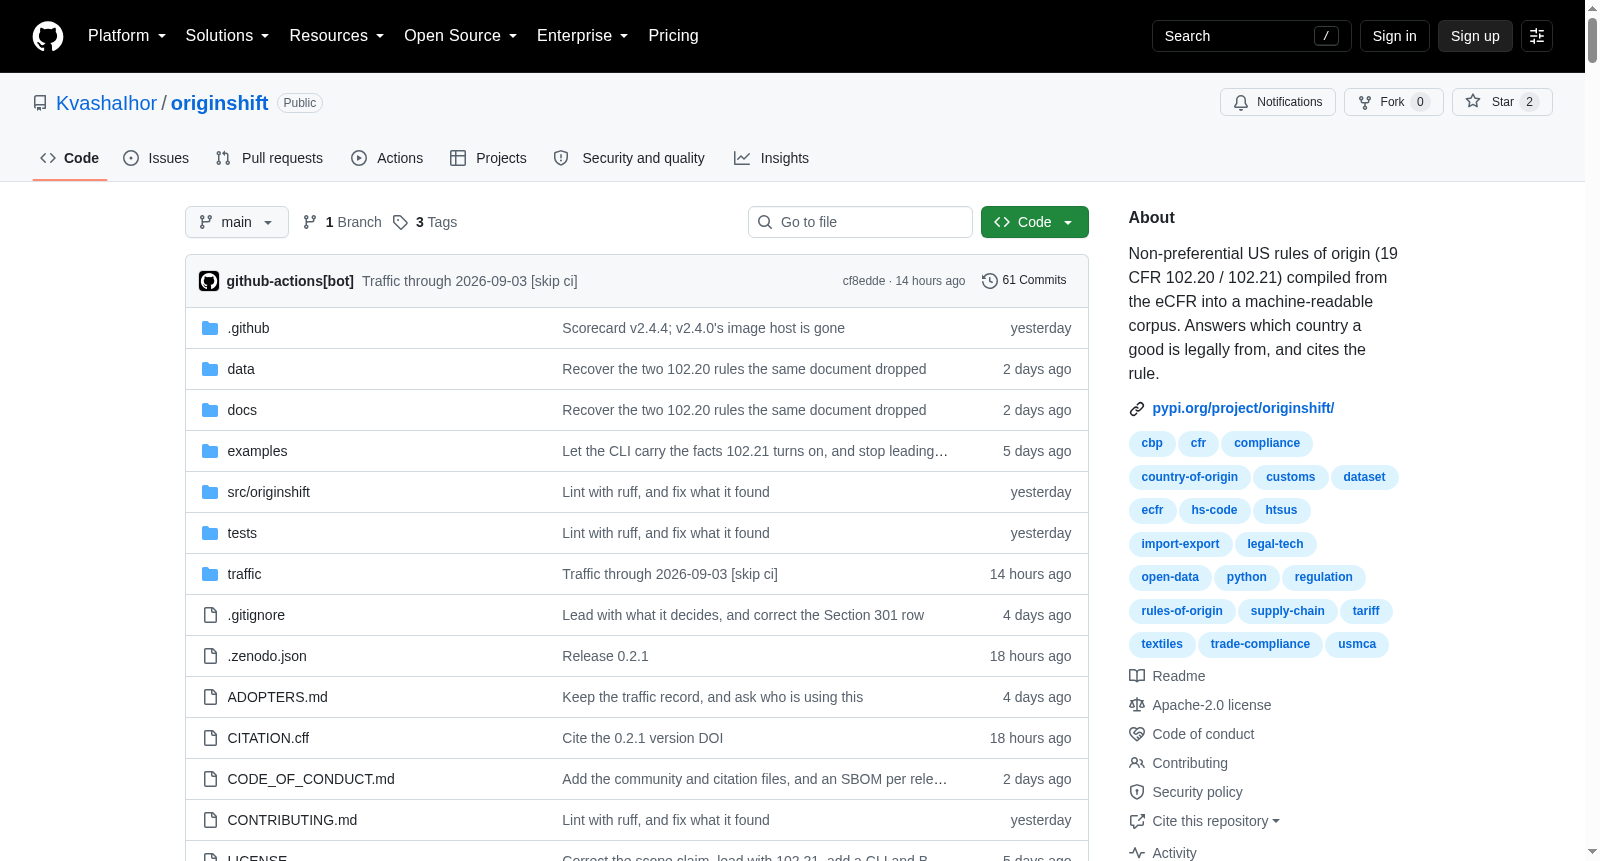Screen dimensions: 1600x861
Task: Select the supply-chain topic tag
Action: tap(1288, 611)
